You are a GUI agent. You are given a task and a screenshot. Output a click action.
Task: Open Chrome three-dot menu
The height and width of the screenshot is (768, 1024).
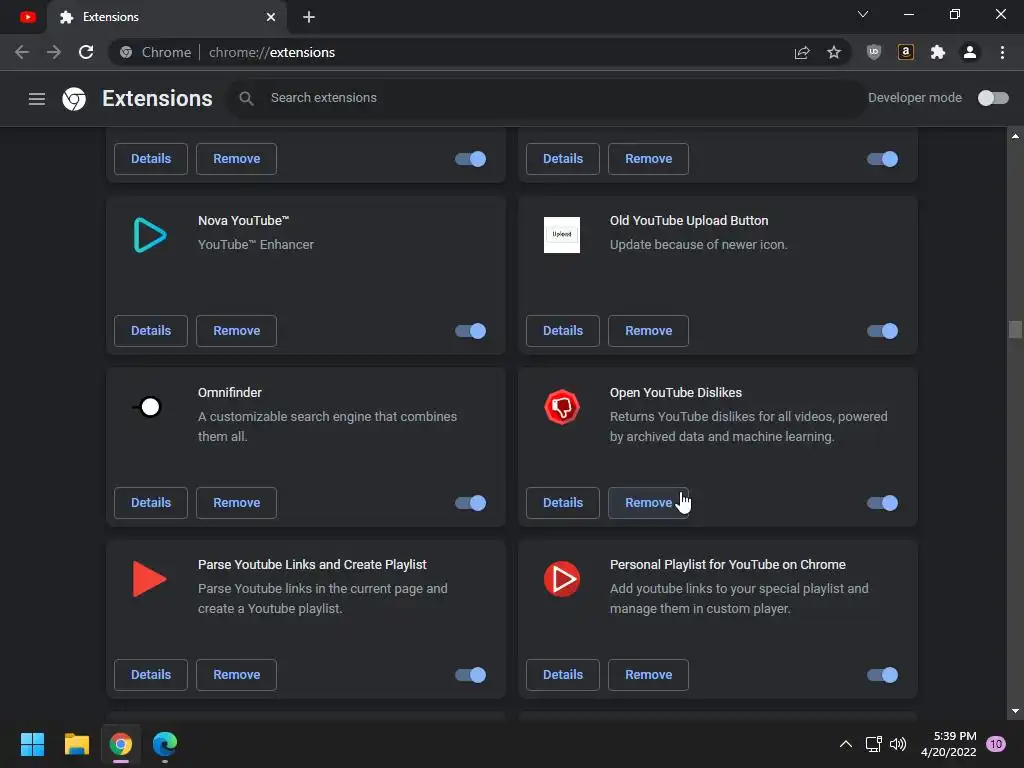pyautogui.click(x=1002, y=52)
